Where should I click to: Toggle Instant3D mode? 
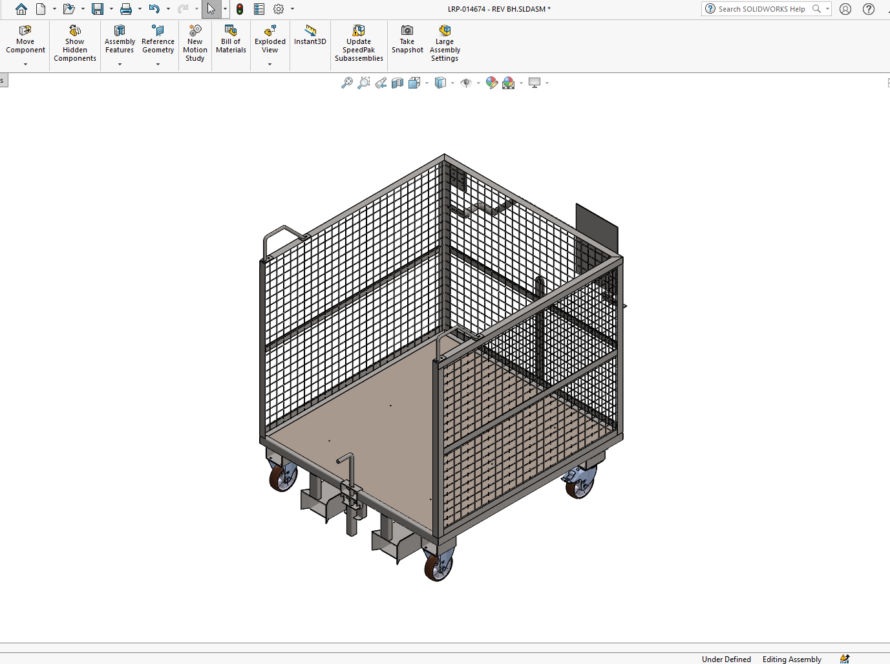click(x=310, y=36)
